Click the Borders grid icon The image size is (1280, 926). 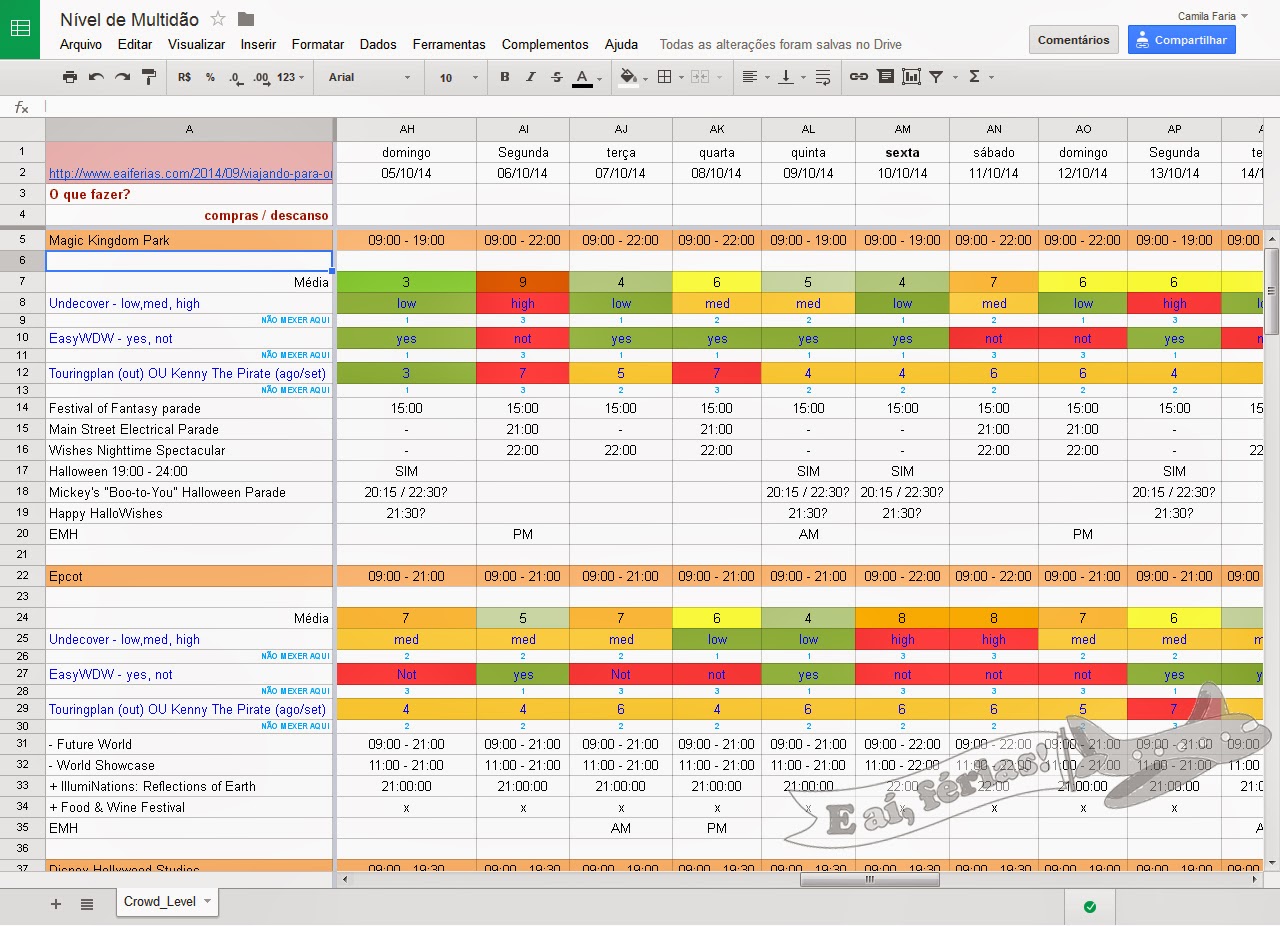tap(664, 77)
